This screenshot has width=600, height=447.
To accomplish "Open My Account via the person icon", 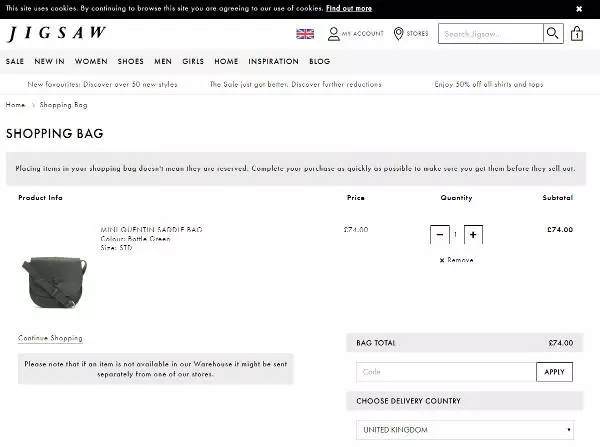I will click(334, 34).
